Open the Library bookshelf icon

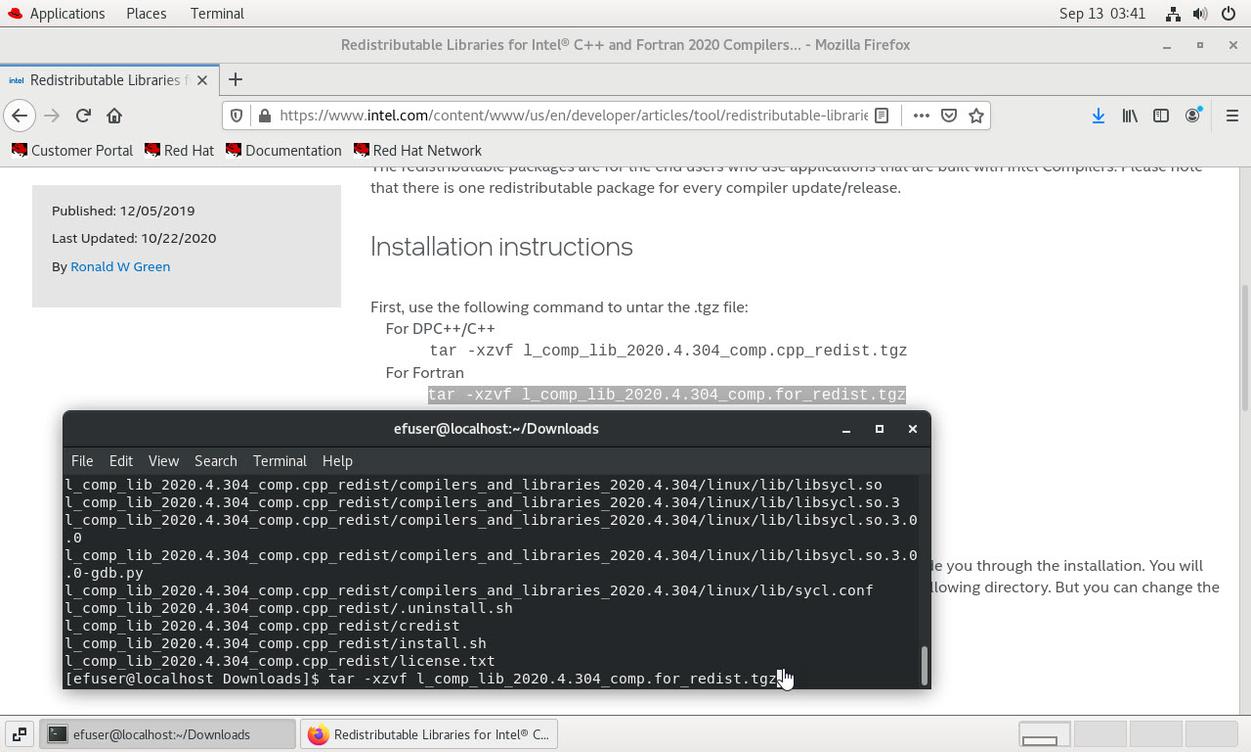coord(1130,115)
